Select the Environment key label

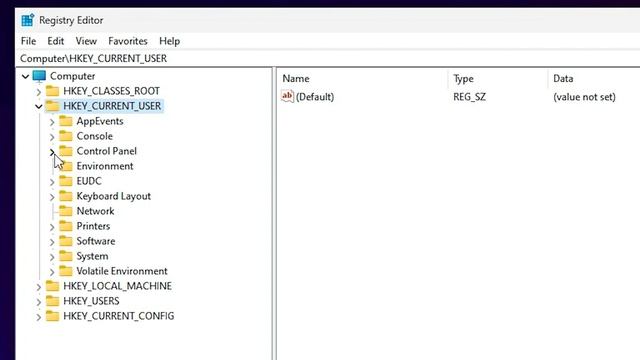pyautogui.click(x=105, y=166)
